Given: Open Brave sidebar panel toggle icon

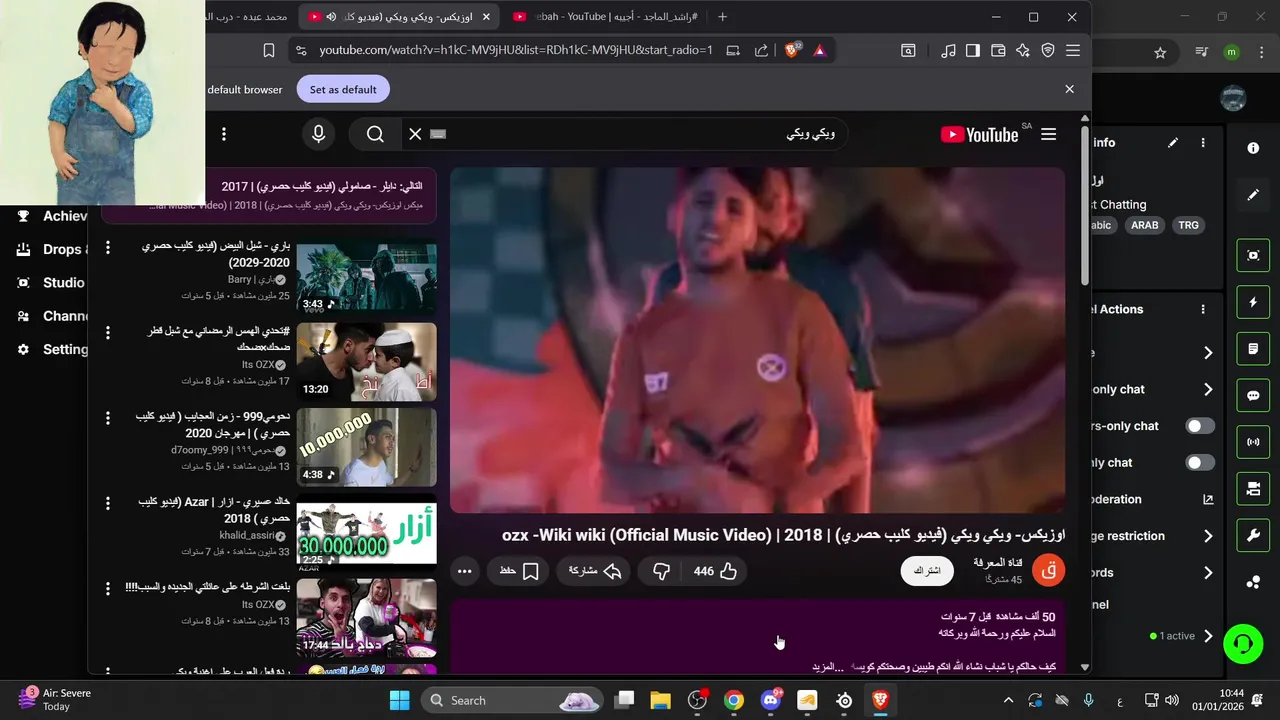Looking at the screenshot, I should 972,50.
